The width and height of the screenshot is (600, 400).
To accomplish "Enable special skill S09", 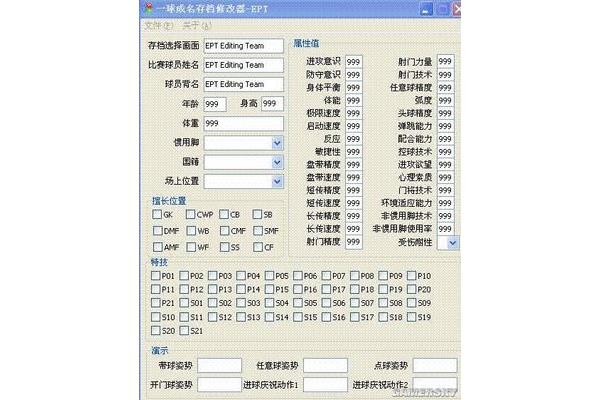I will (412, 303).
